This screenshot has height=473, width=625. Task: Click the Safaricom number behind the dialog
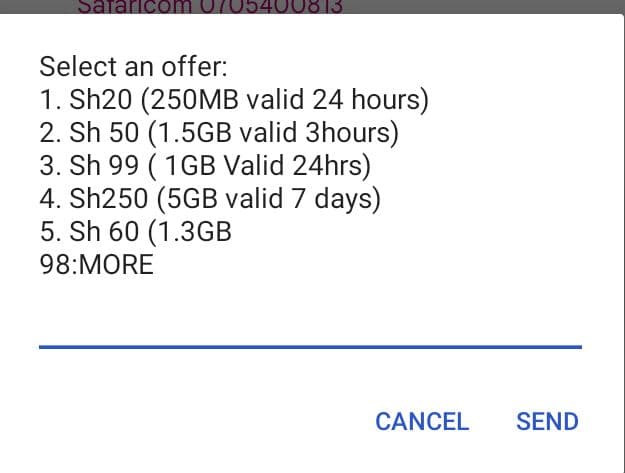tap(210, 6)
